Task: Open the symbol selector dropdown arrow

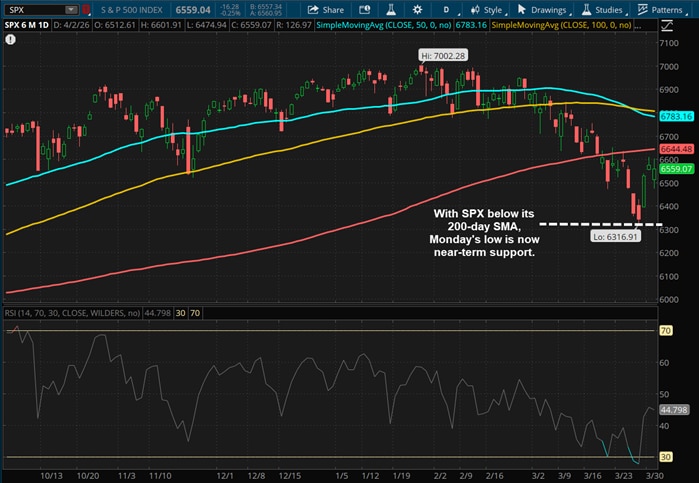Action: 71,9
